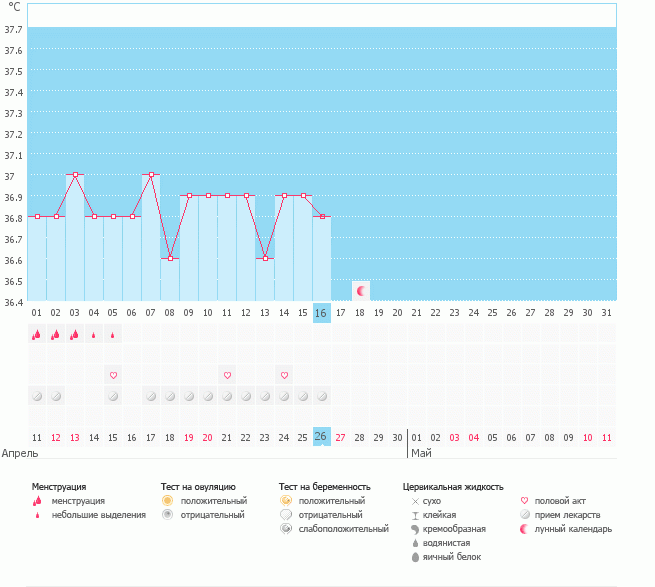Click the 'Май' month label
655x587 pixels.
421,453
